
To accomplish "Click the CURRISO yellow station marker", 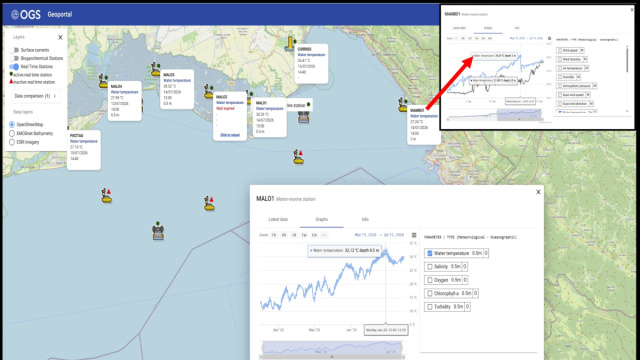I will [x=290, y=44].
